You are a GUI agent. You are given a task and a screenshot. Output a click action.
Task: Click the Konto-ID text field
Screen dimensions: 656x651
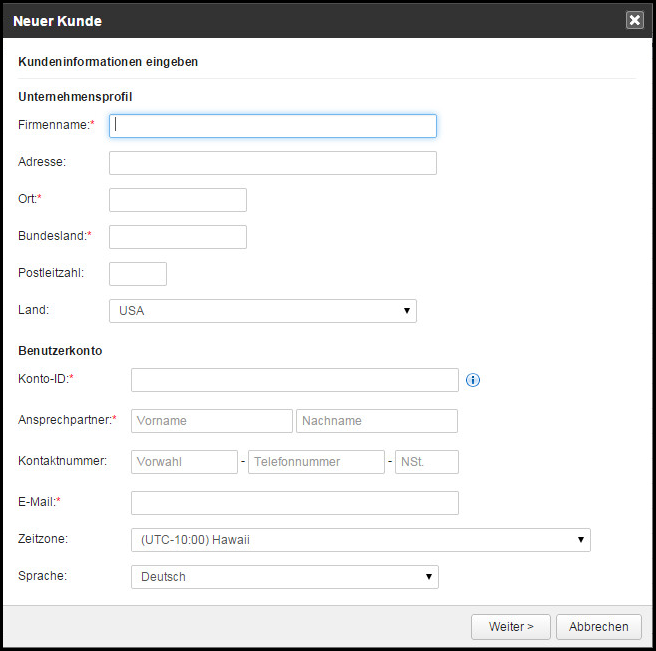[294, 380]
